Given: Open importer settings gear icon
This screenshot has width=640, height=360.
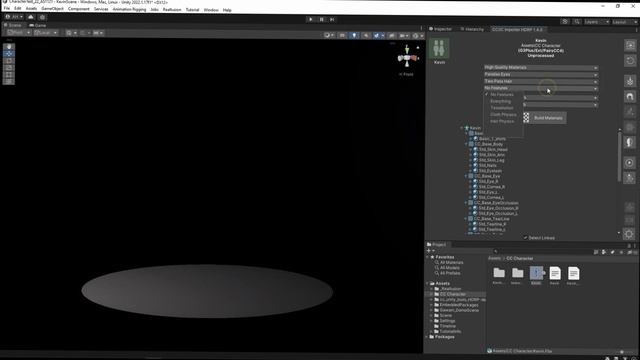Looking at the screenshot, I should pyautogui.click(x=629, y=234).
